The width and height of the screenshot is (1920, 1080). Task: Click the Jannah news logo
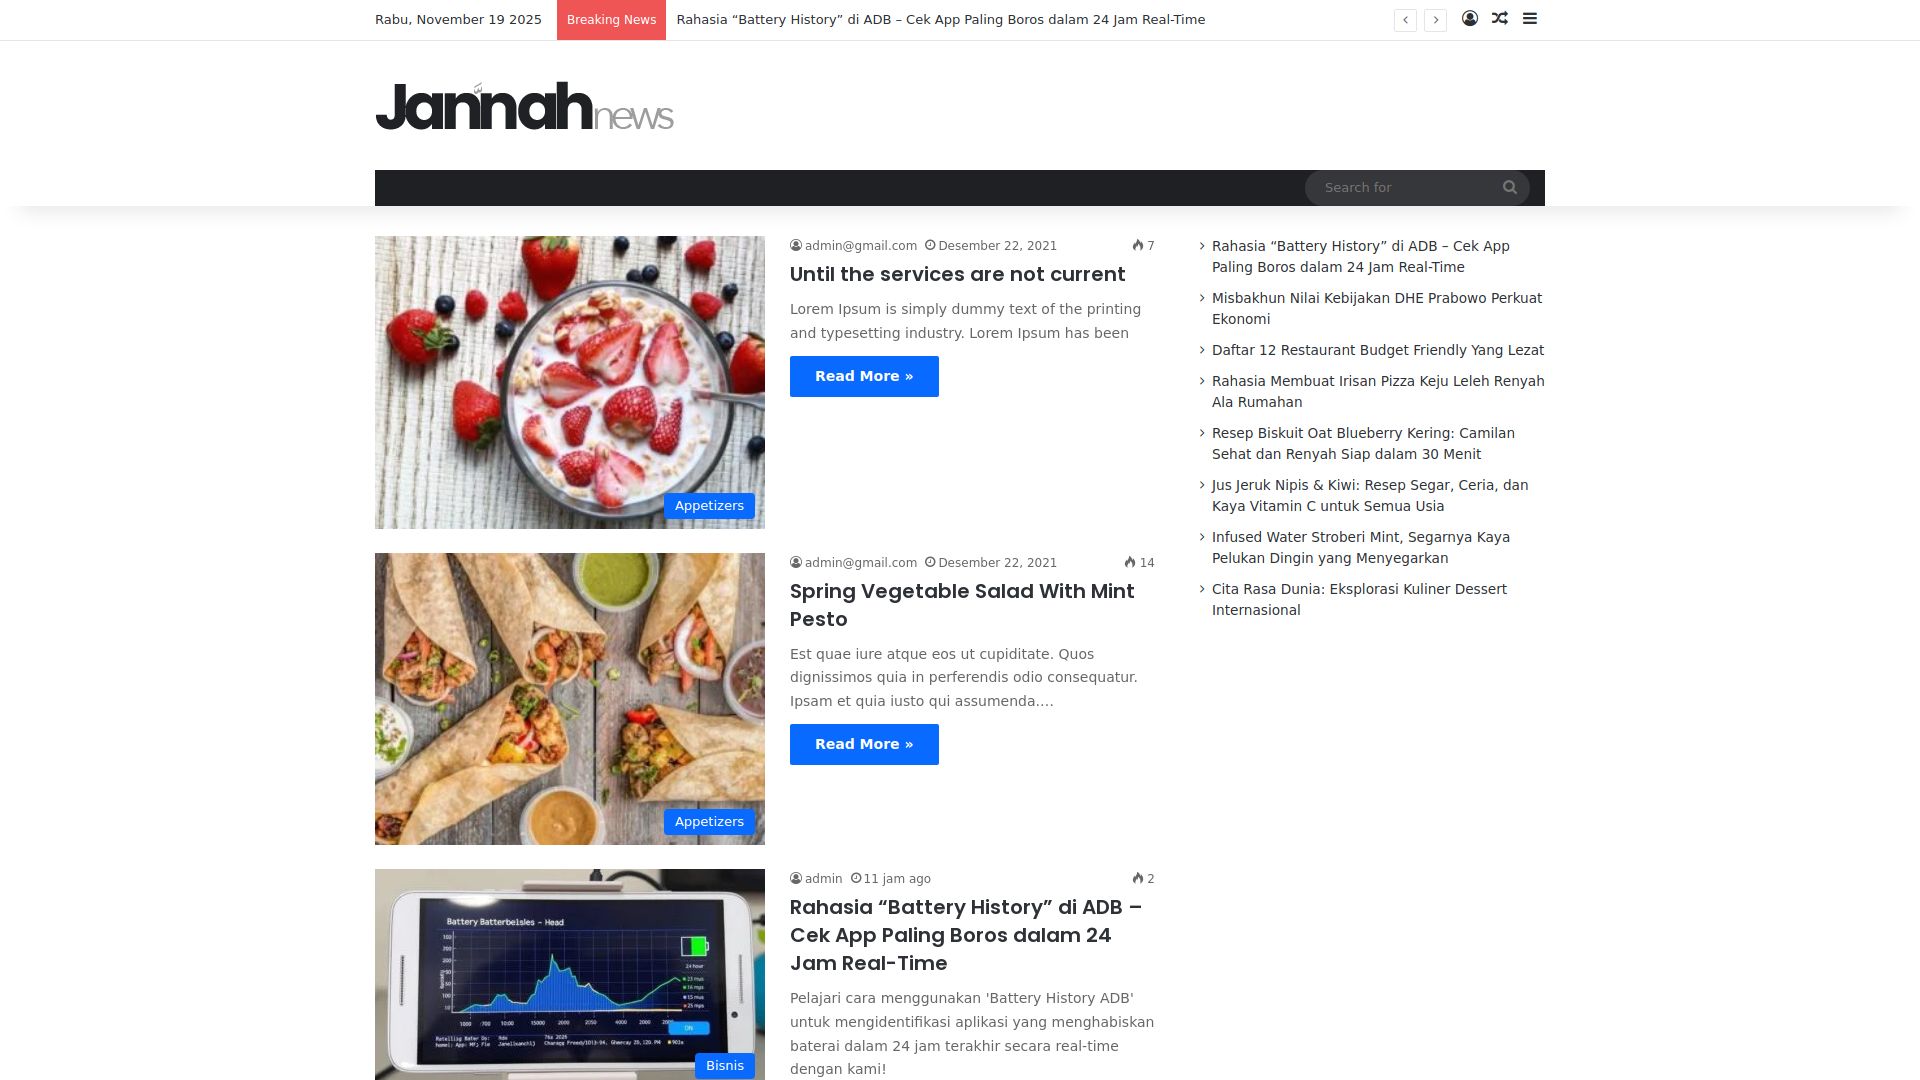coord(524,106)
